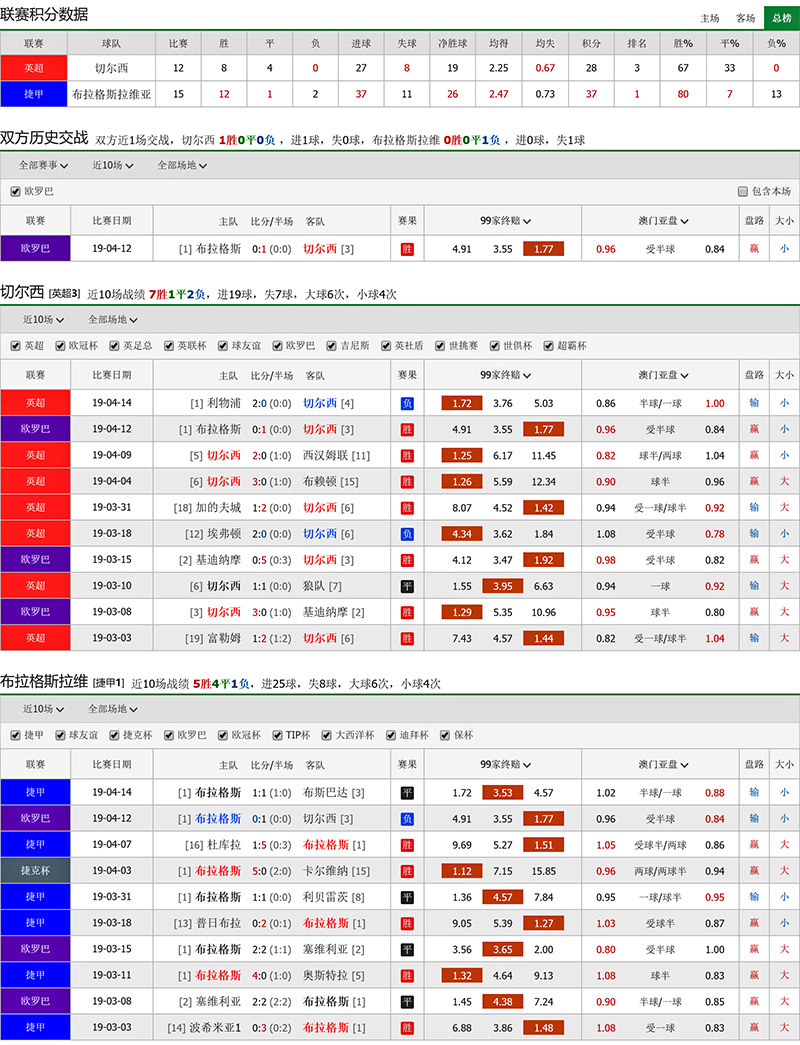Viewport: 800px width, 1045px height.
Task: Click draw icon for 布拉格斯 vs 利贝雷茨
Action: click(x=407, y=897)
